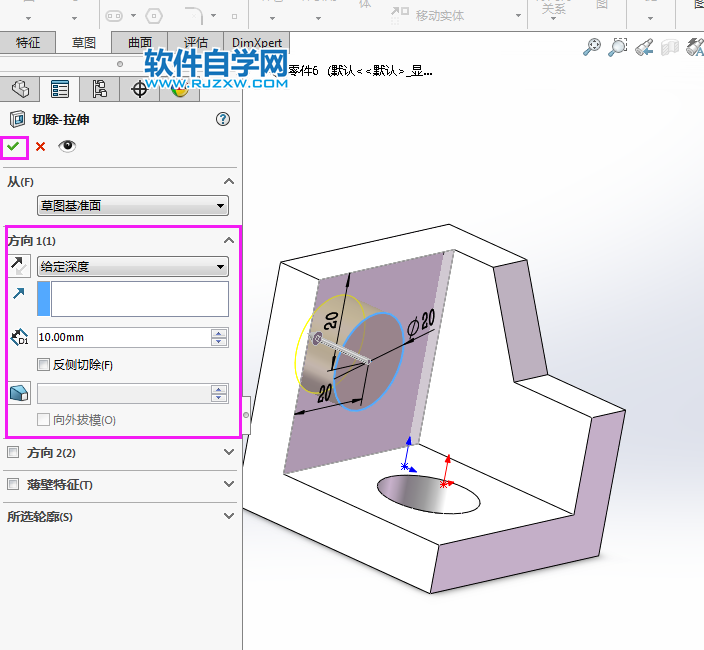Open the 草图基准面 start condition dropdown
Screen dimensions: 704x650
pyautogui.click(x=133, y=206)
